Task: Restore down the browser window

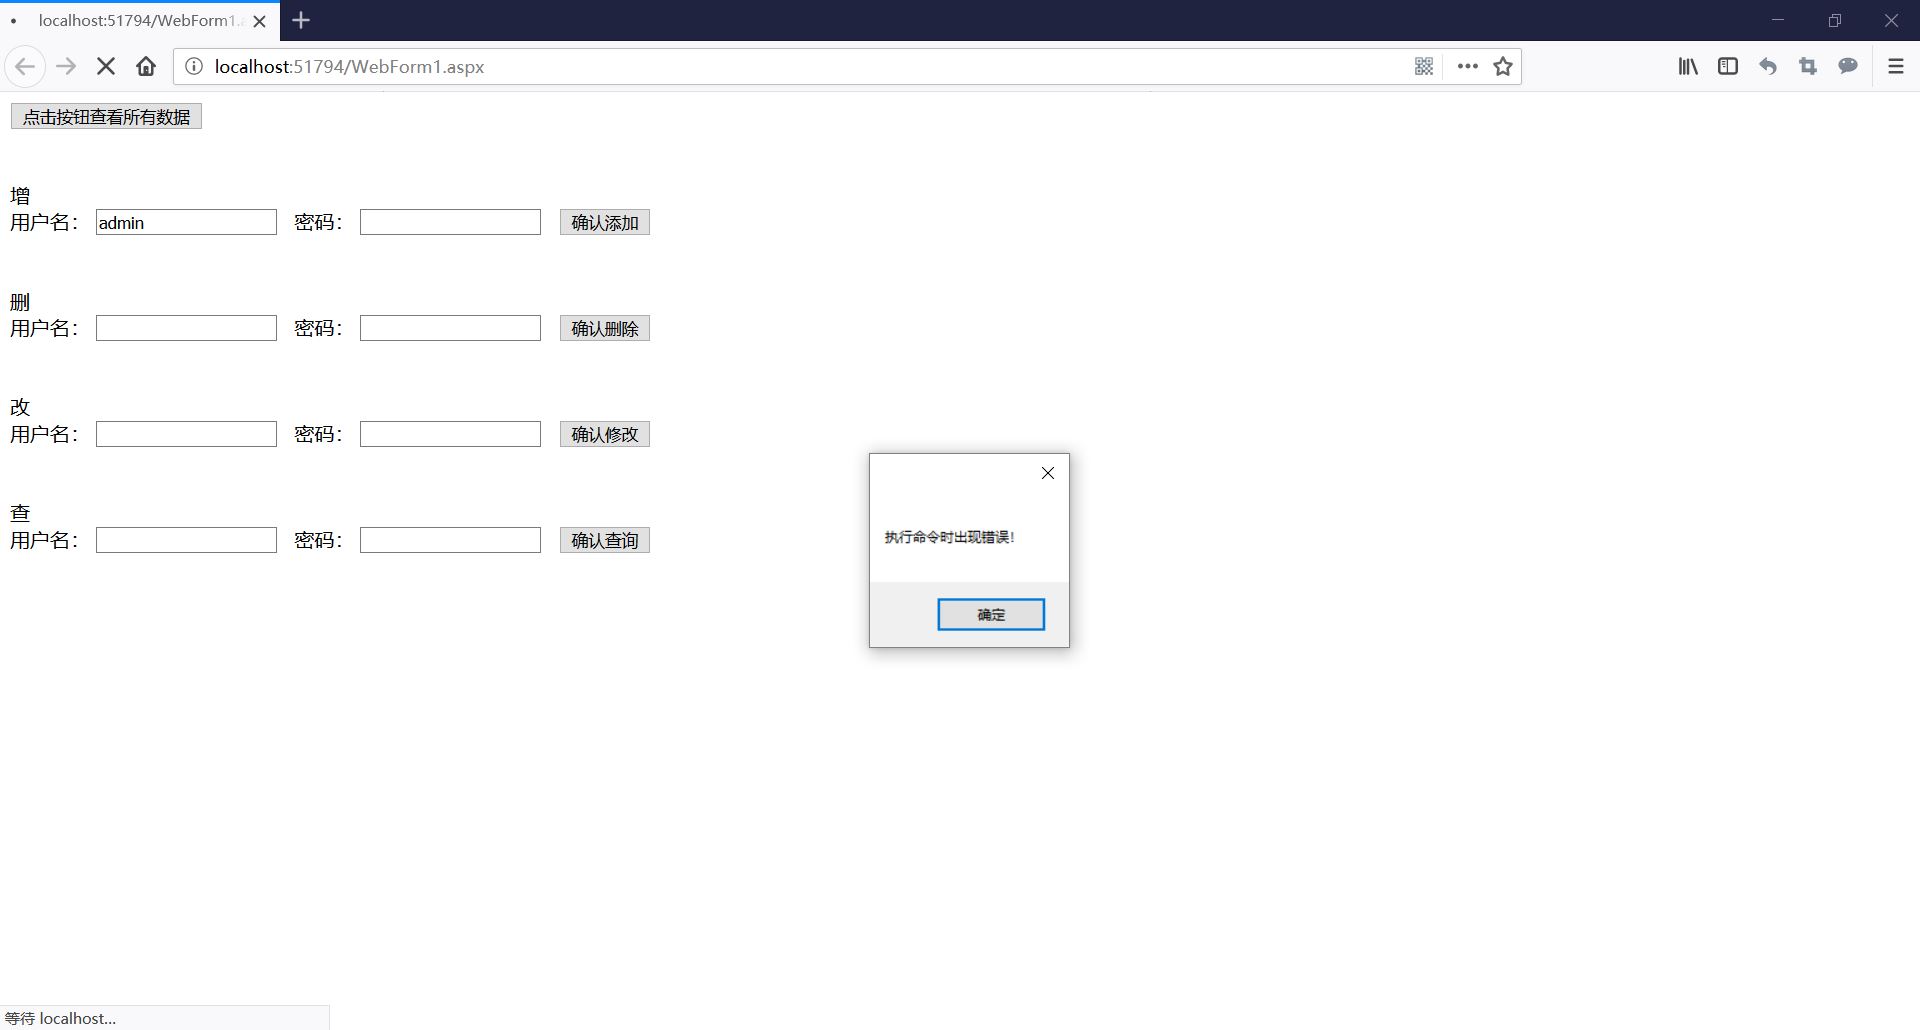Action: coord(1835,20)
